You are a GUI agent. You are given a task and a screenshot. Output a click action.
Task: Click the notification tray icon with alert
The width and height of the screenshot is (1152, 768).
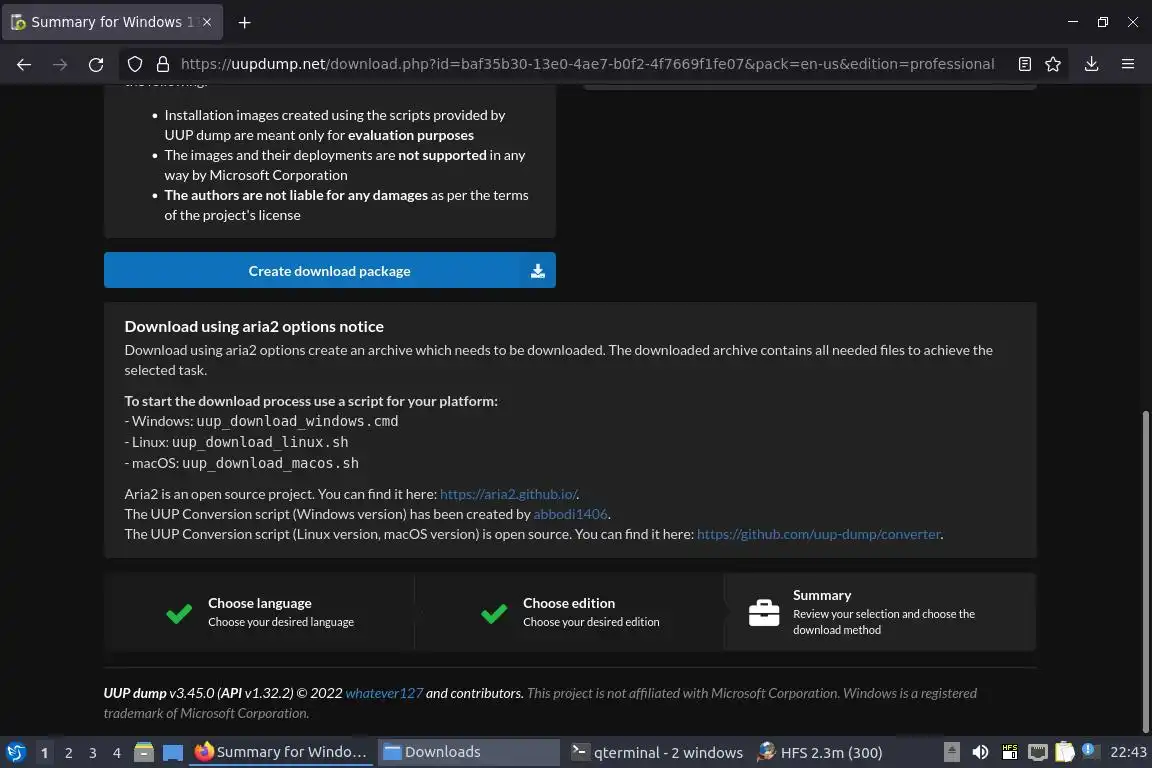[x=1090, y=751]
